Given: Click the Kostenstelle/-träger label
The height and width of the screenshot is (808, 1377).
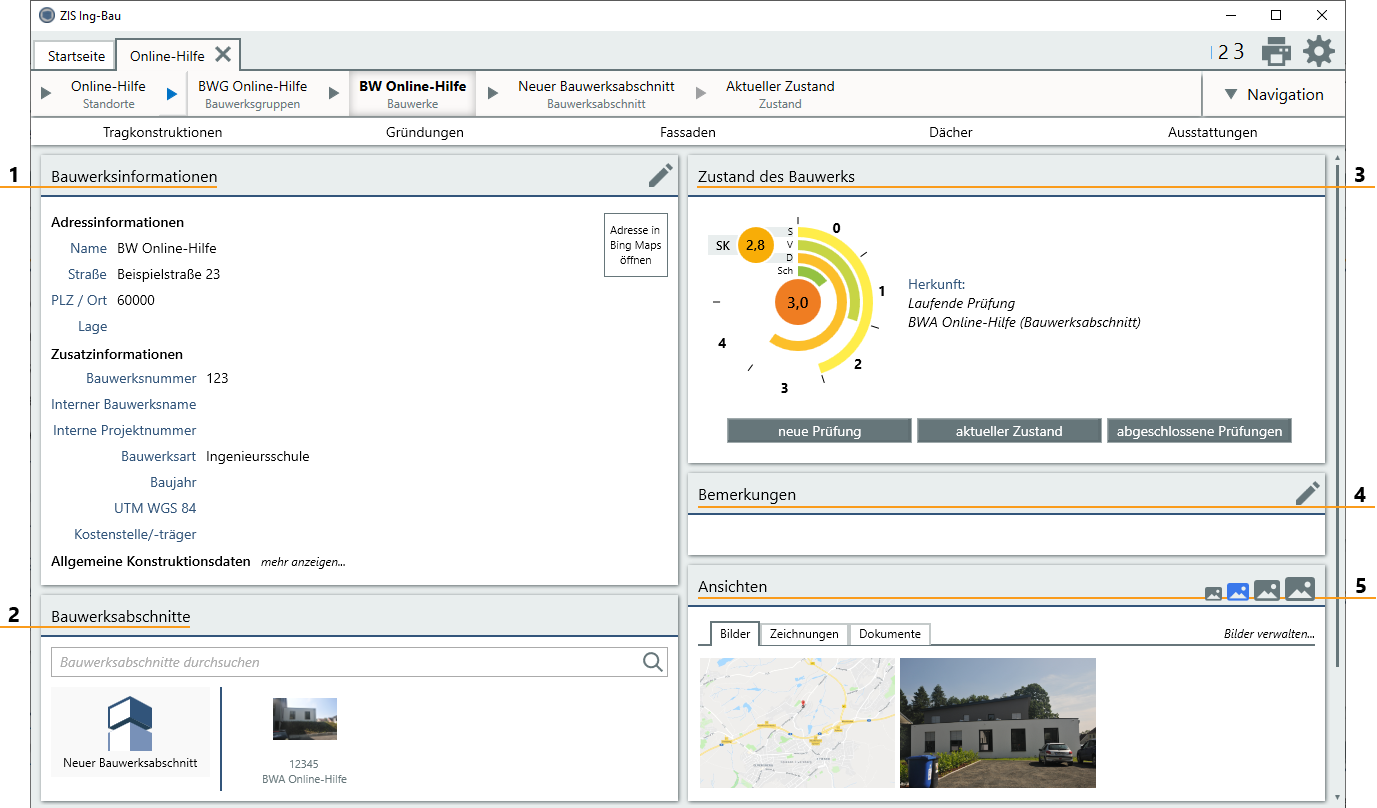Looking at the screenshot, I should tap(135, 534).
